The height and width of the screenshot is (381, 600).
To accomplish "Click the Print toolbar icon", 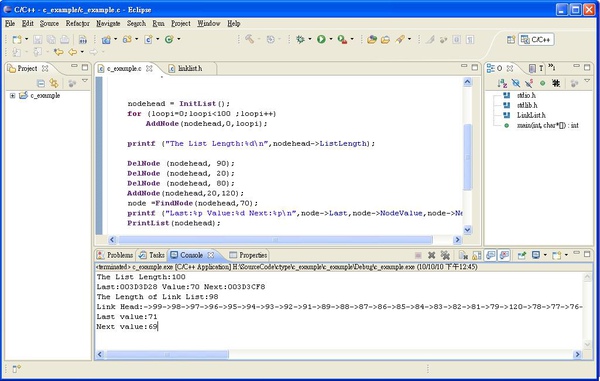I will coord(64,39).
